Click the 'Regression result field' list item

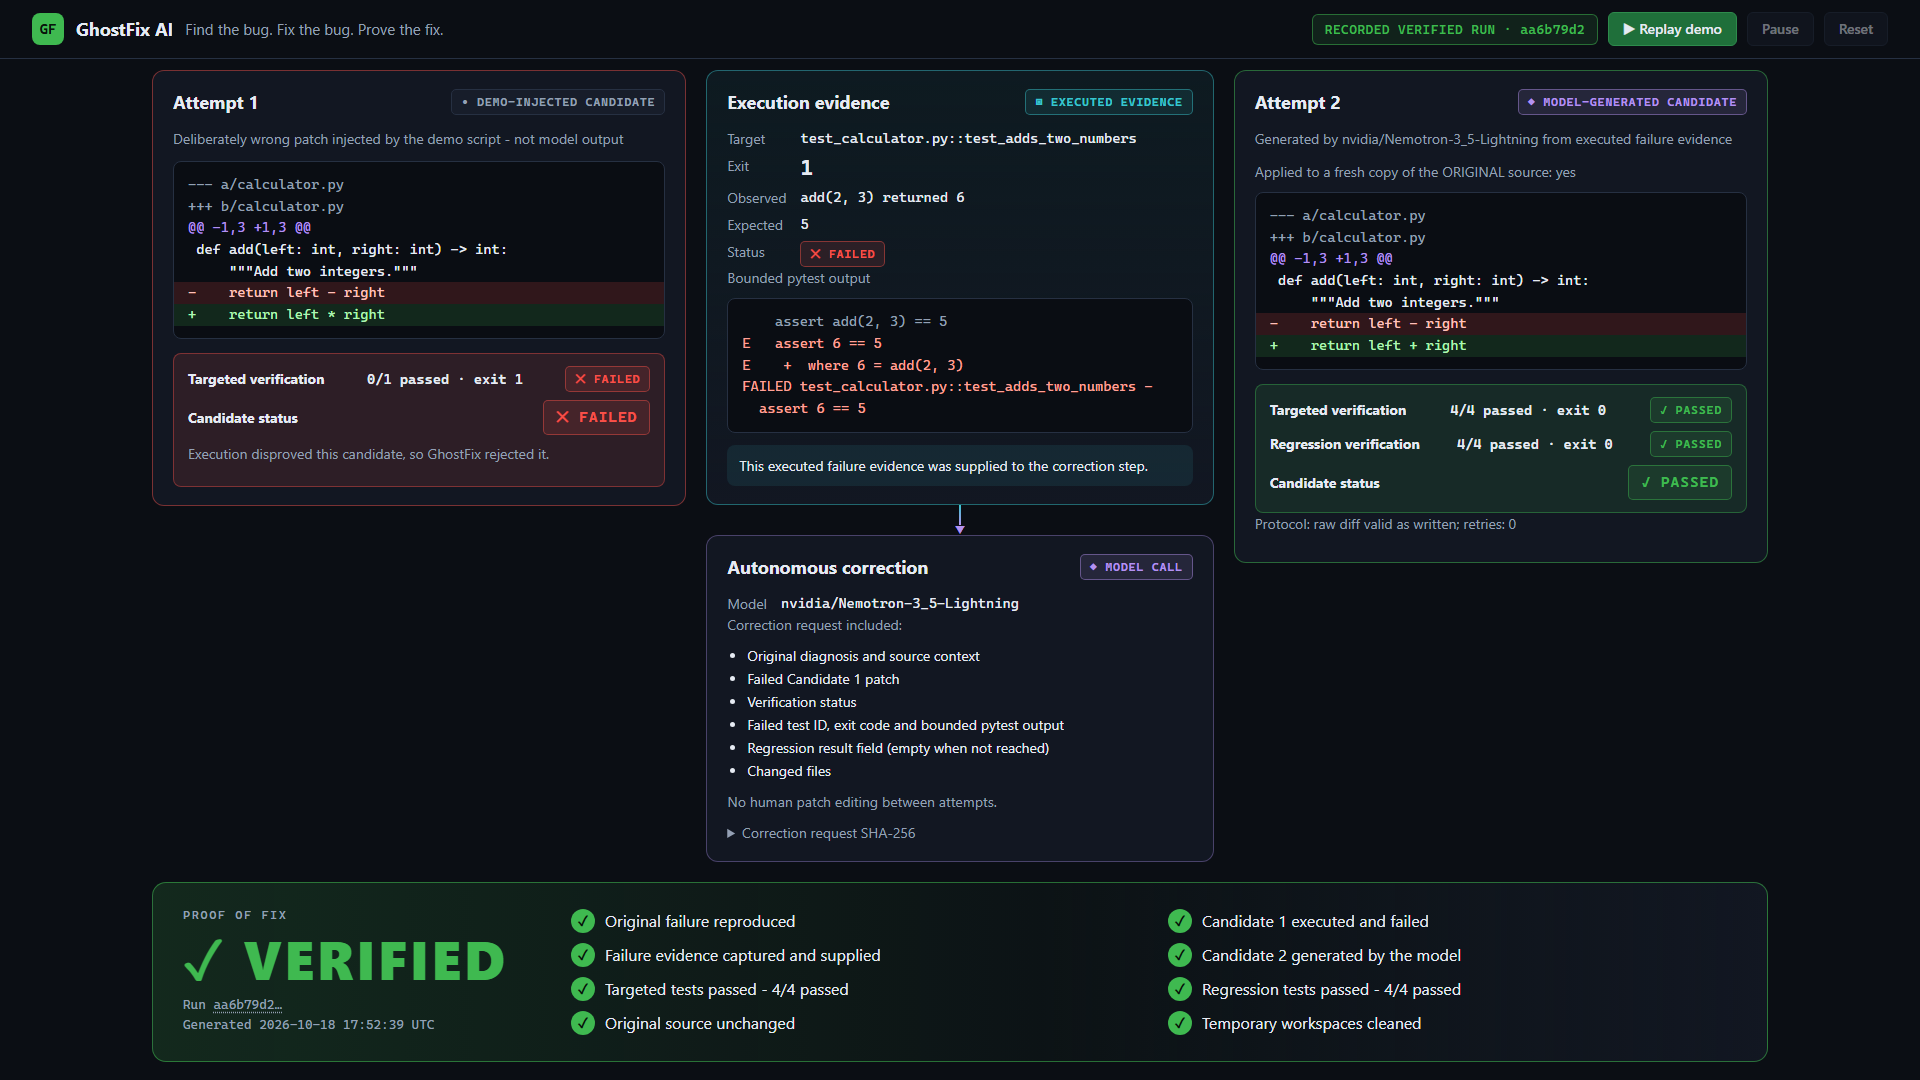click(898, 748)
